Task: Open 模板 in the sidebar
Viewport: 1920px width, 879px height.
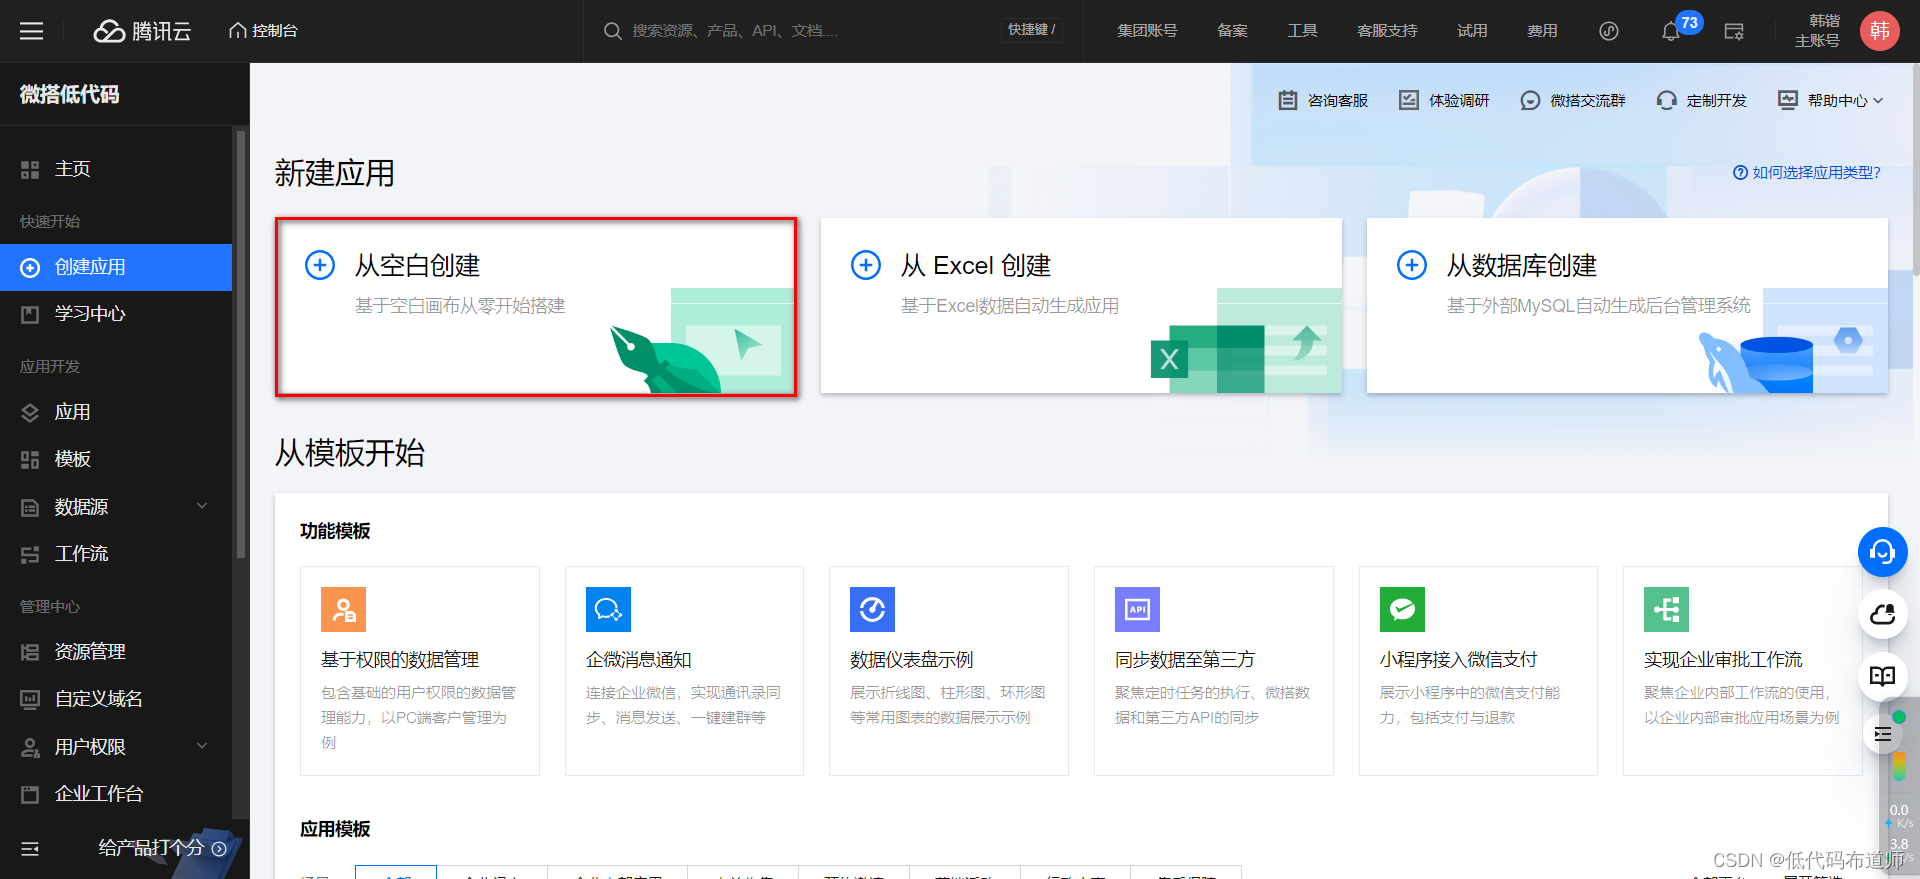Action: (116, 459)
